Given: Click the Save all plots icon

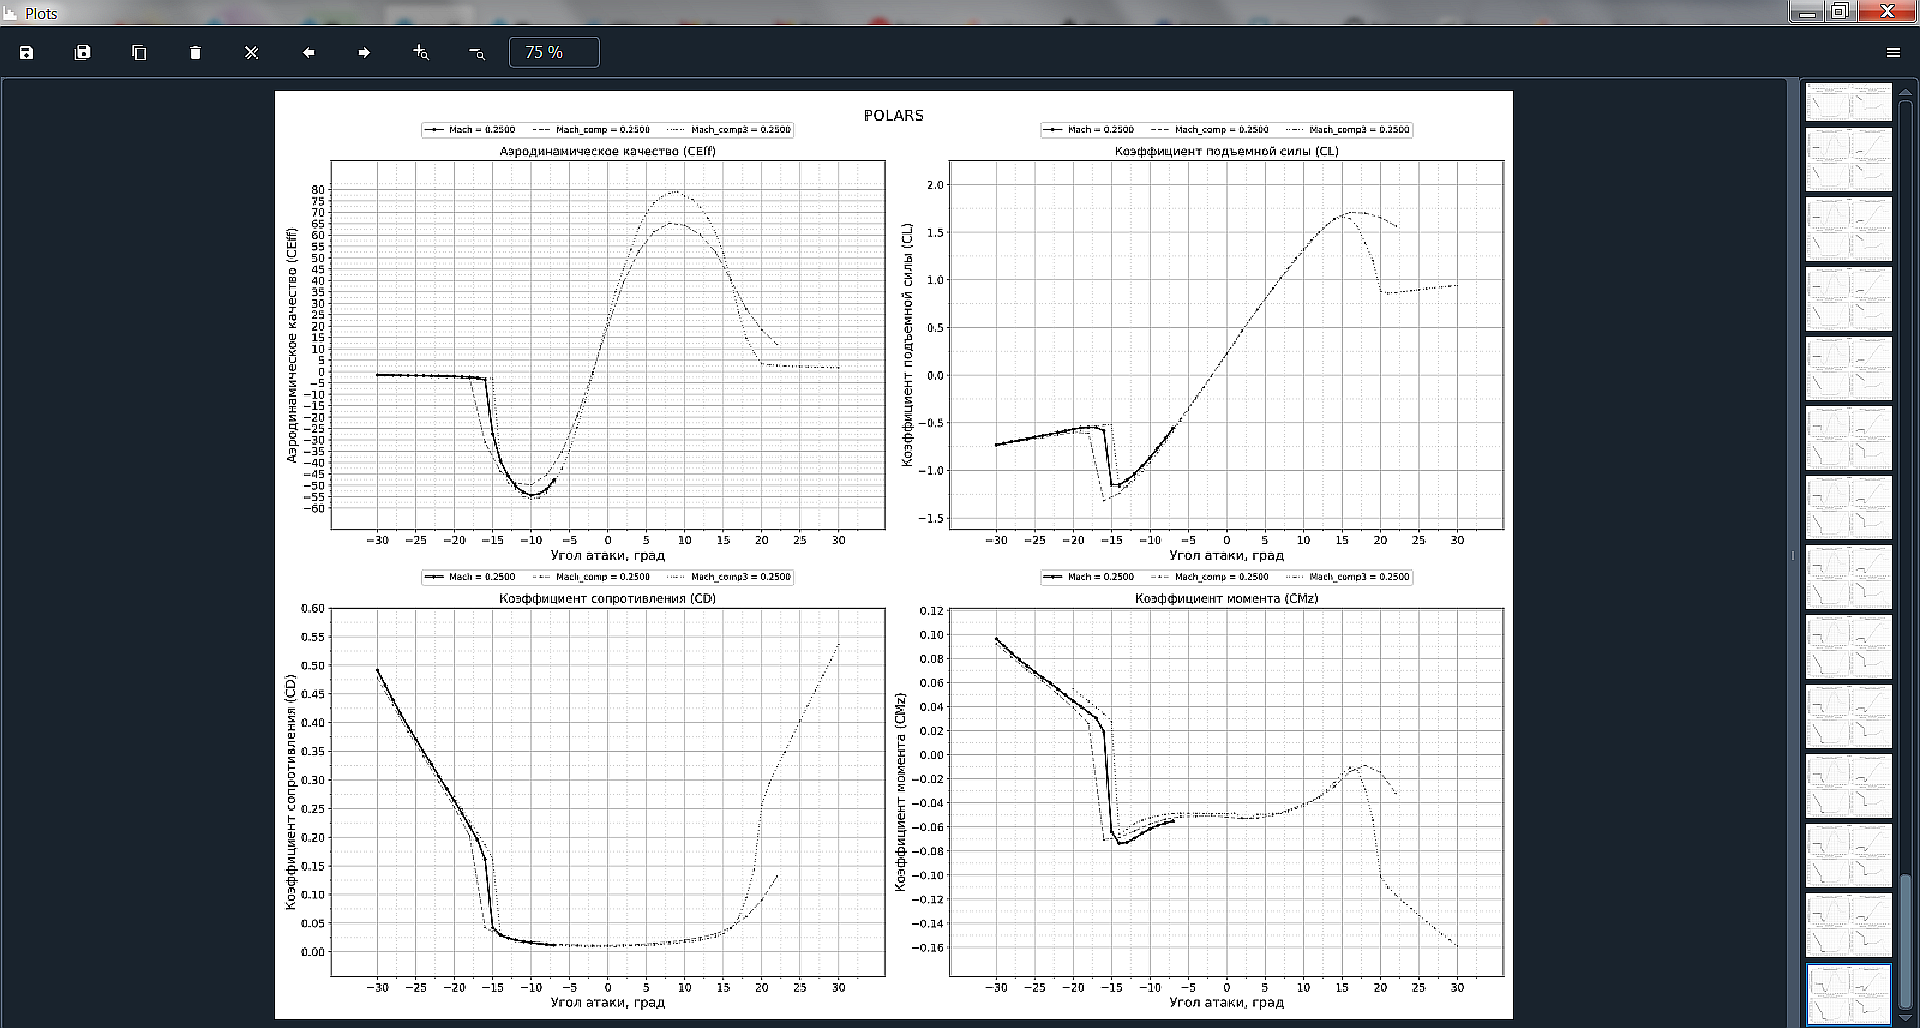Looking at the screenshot, I should tap(83, 53).
